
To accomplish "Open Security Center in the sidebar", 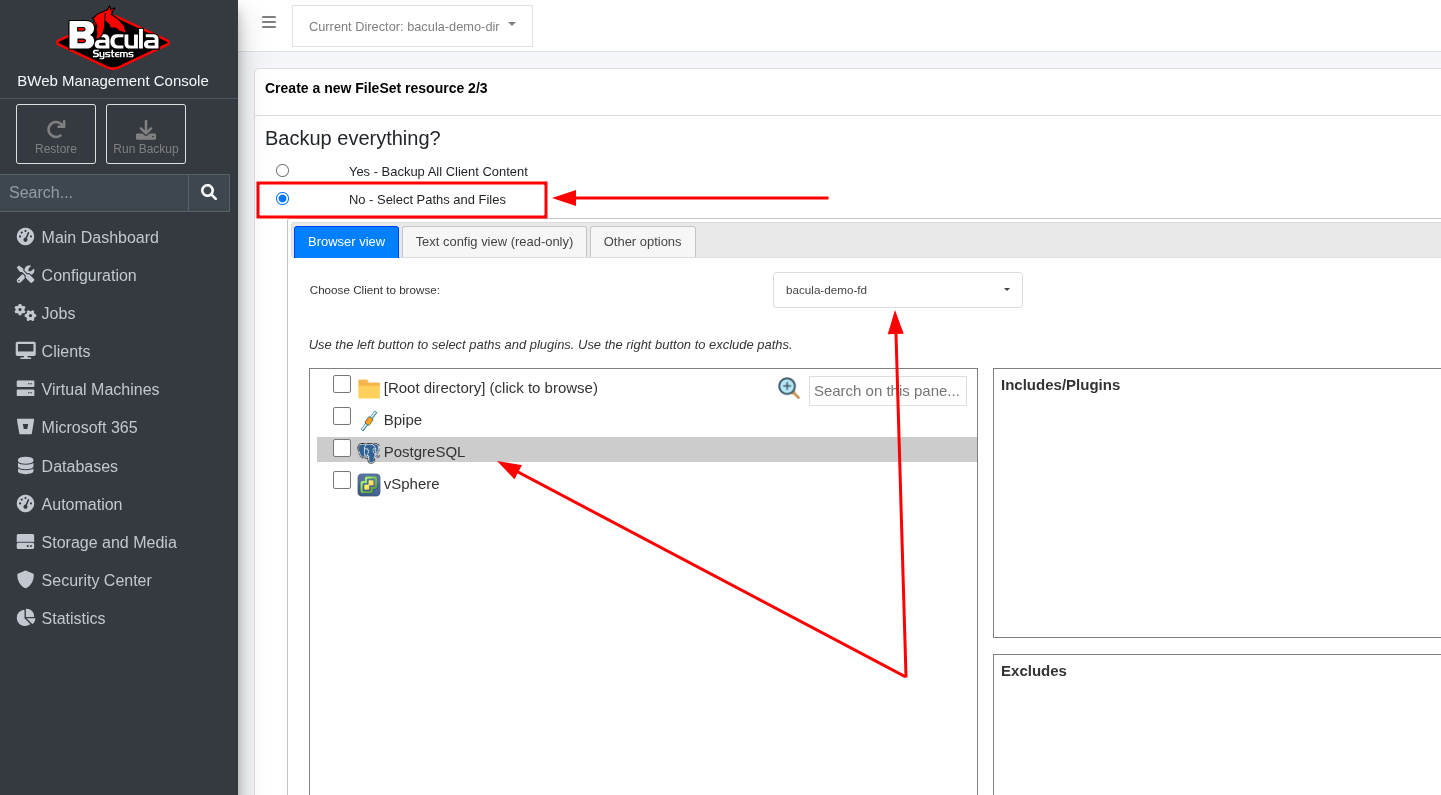I will click(x=96, y=580).
